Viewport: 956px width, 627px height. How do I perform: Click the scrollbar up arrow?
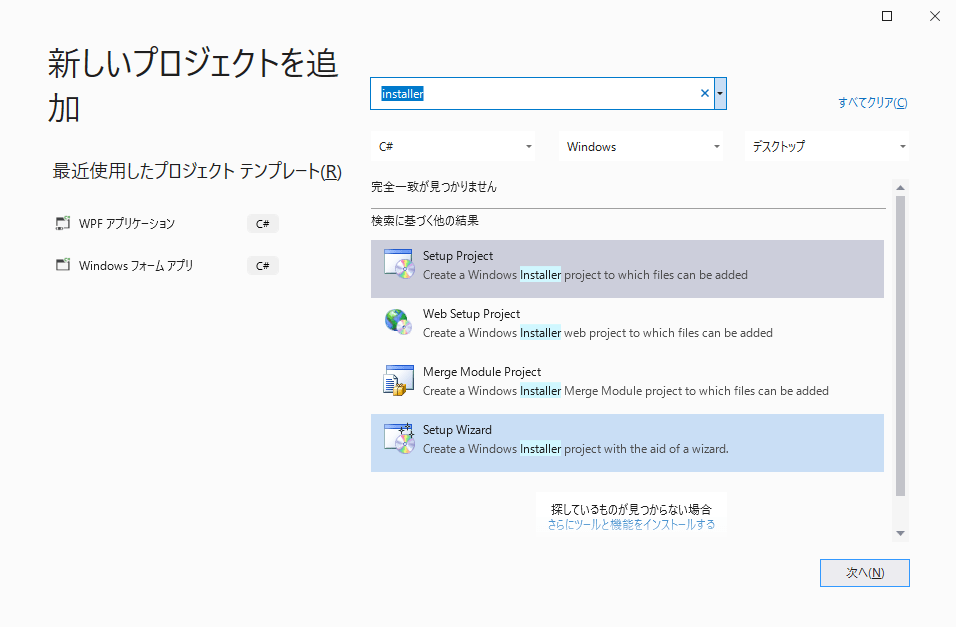coord(901,187)
